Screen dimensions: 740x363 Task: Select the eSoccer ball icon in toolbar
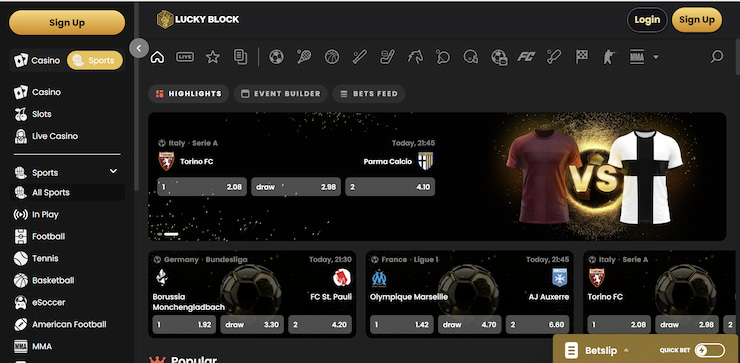(499, 57)
